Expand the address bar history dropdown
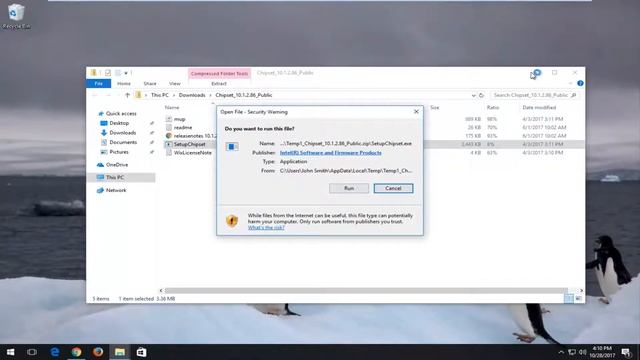Image resolution: width=640 pixels, height=360 pixels. coord(473,95)
